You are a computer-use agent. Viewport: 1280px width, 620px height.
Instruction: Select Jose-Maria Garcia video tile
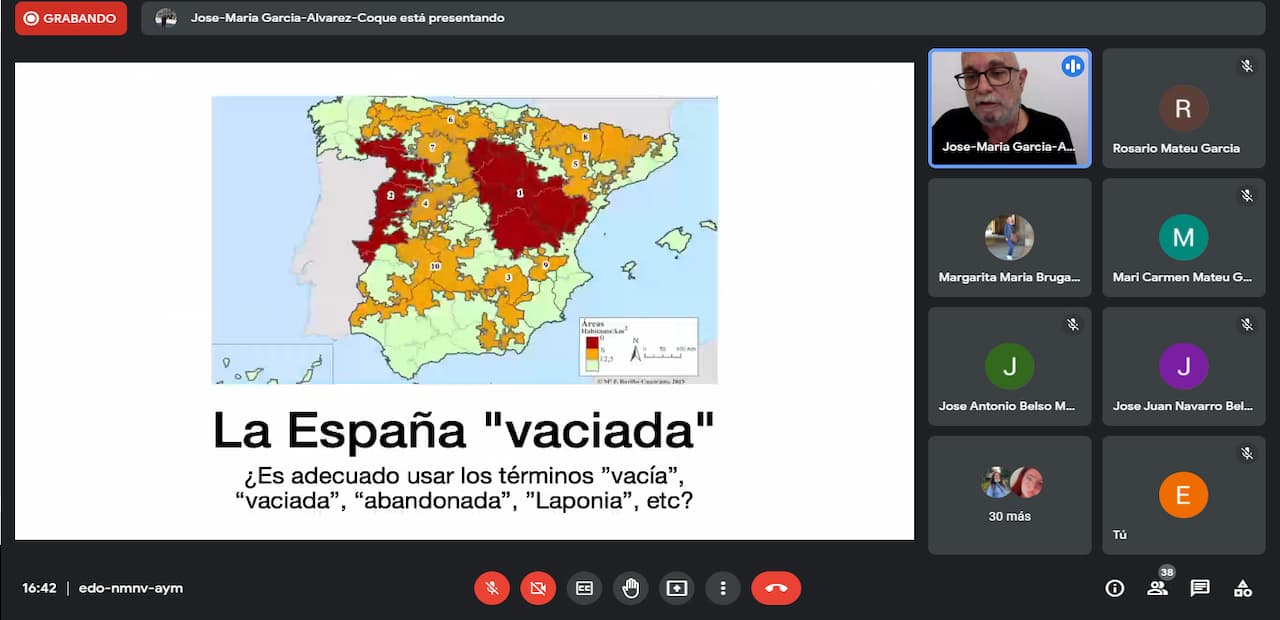coord(1009,108)
